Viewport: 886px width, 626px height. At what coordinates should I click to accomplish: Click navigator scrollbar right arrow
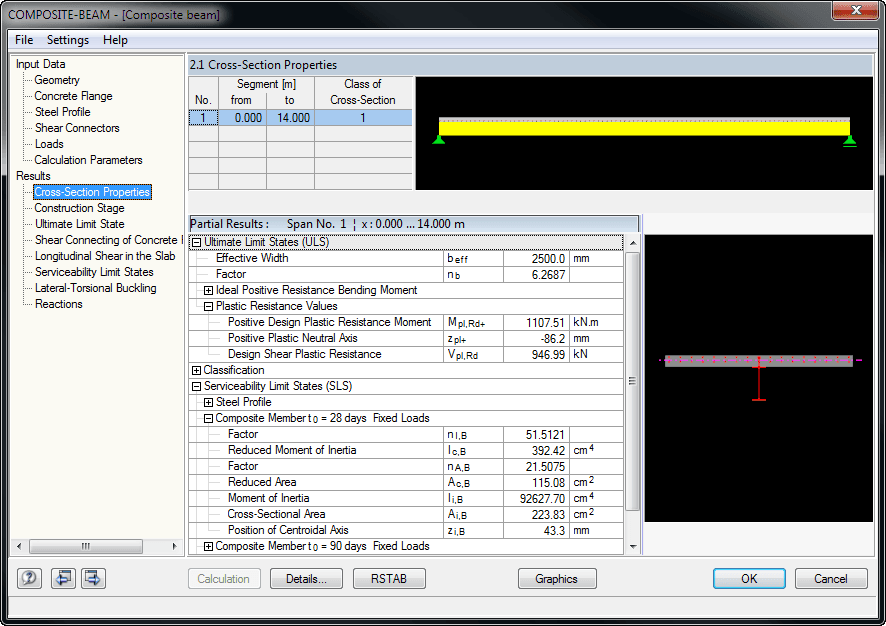pos(174,546)
